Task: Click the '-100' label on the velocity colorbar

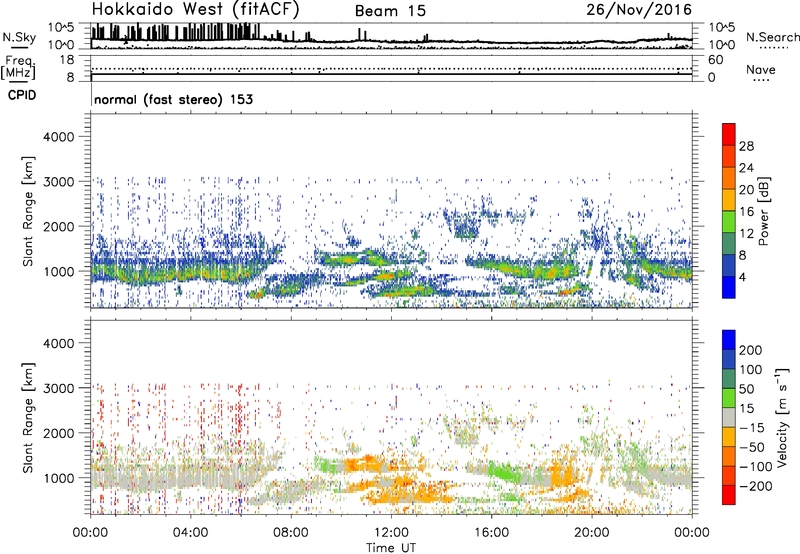Action: pos(755,467)
